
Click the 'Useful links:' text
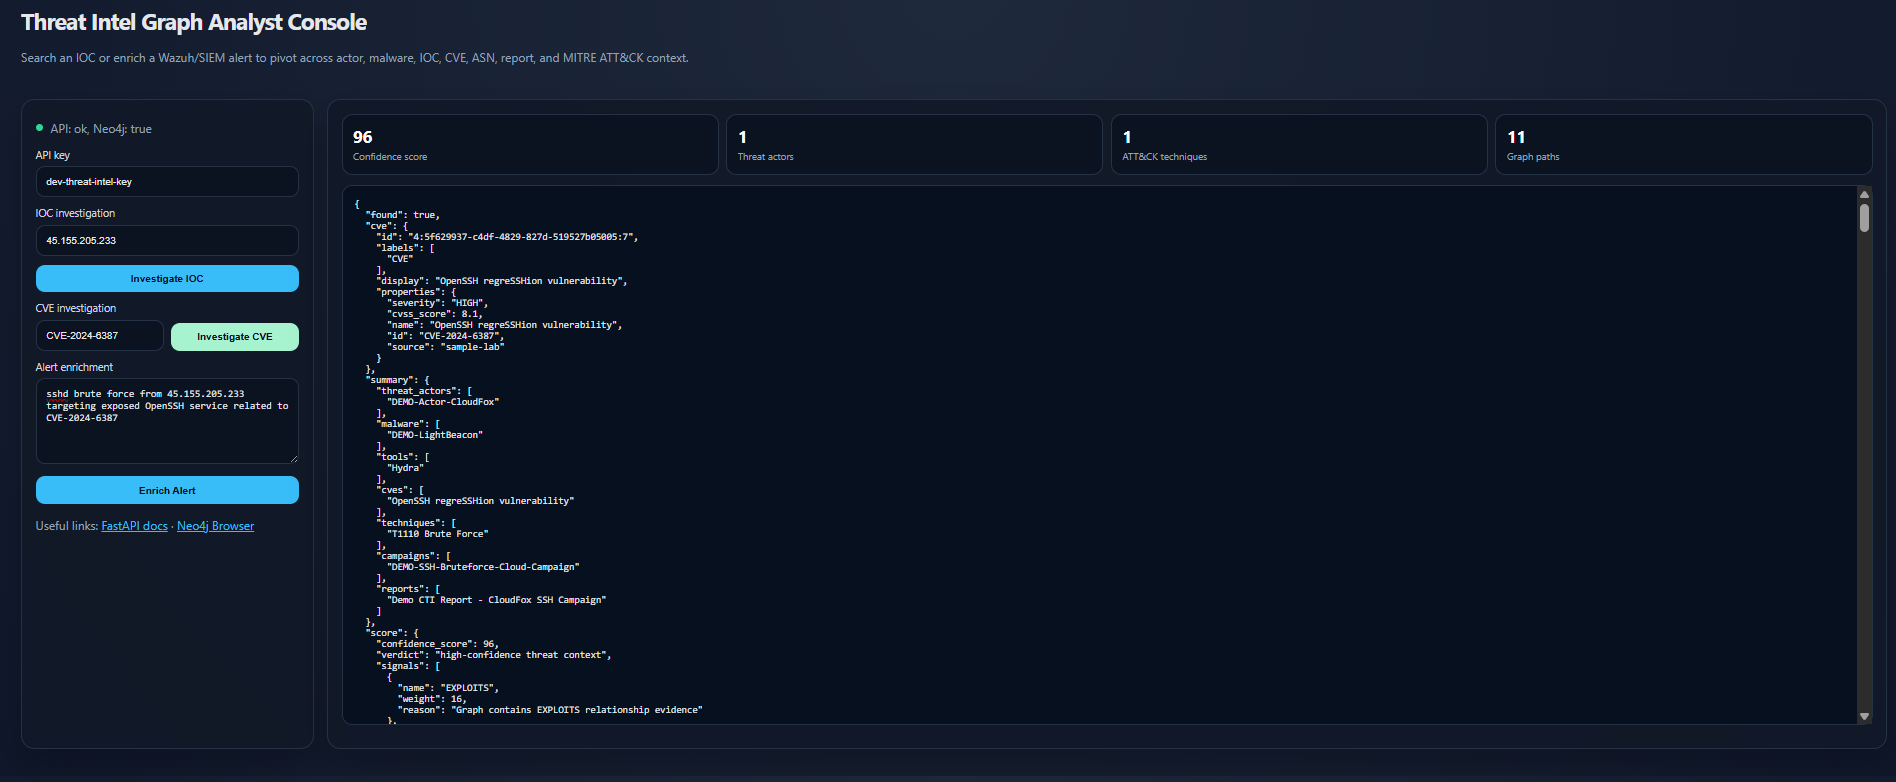(x=67, y=526)
